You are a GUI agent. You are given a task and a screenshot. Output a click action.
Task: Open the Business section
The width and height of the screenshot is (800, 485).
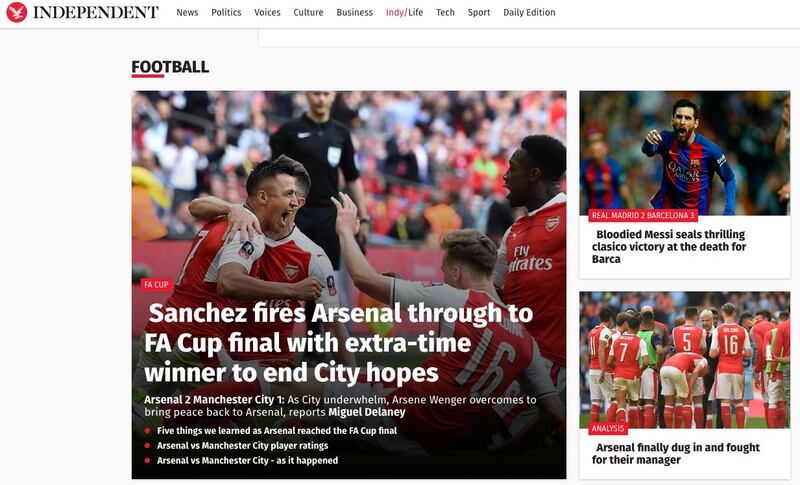tap(355, 12)
